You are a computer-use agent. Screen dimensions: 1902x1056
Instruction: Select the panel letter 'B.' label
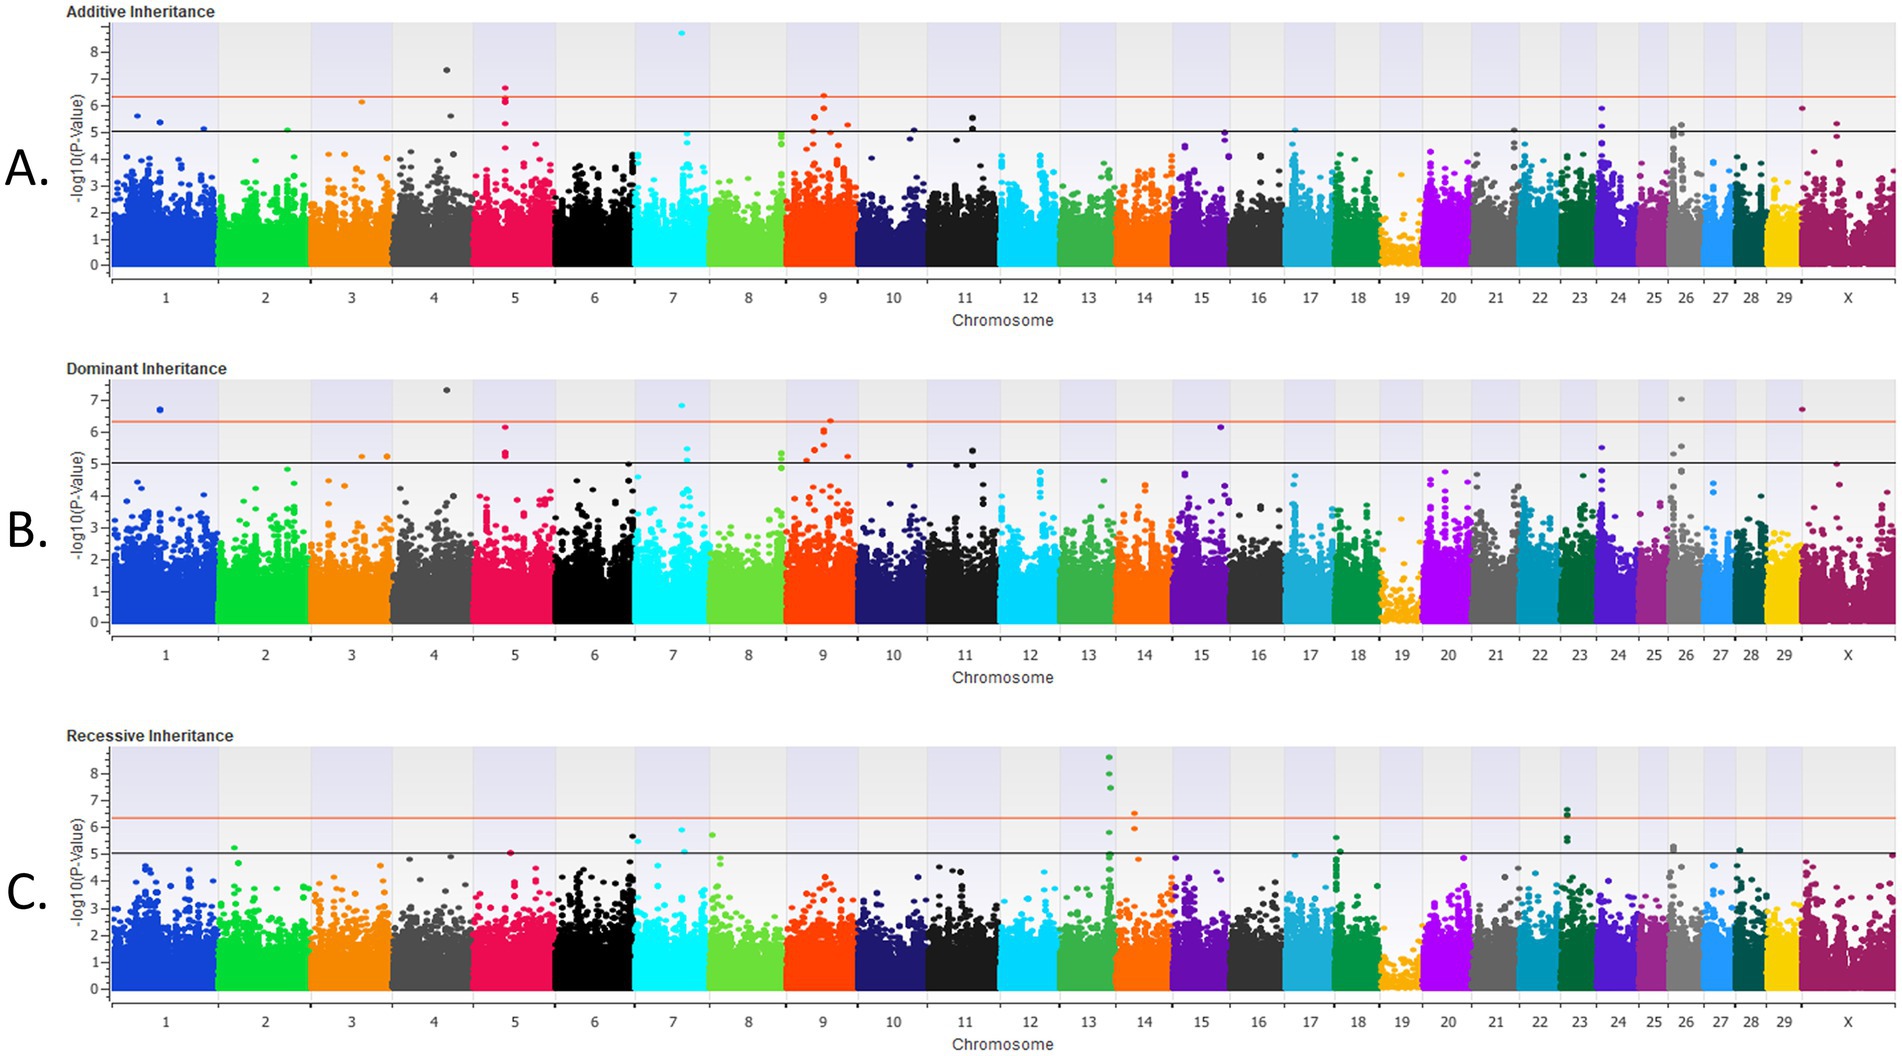[x=27, y=530]
